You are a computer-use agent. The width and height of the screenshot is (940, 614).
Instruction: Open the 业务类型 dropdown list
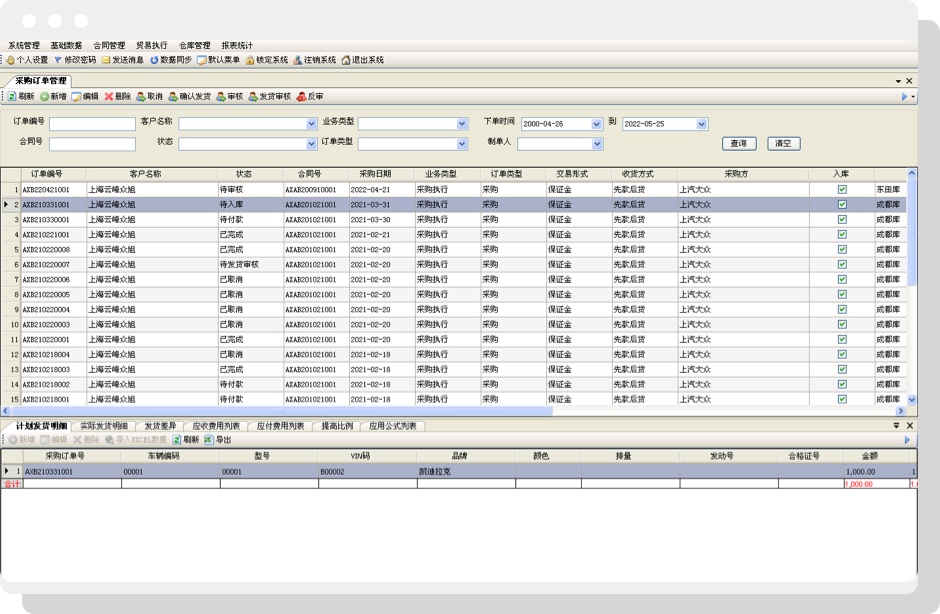pyautogui.click(x=462, y=124)
